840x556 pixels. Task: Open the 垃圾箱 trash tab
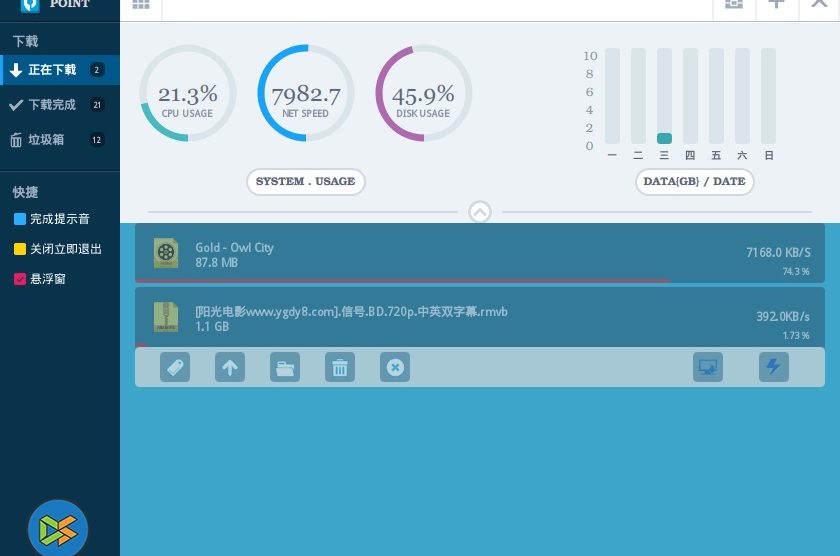click(60, 140)
